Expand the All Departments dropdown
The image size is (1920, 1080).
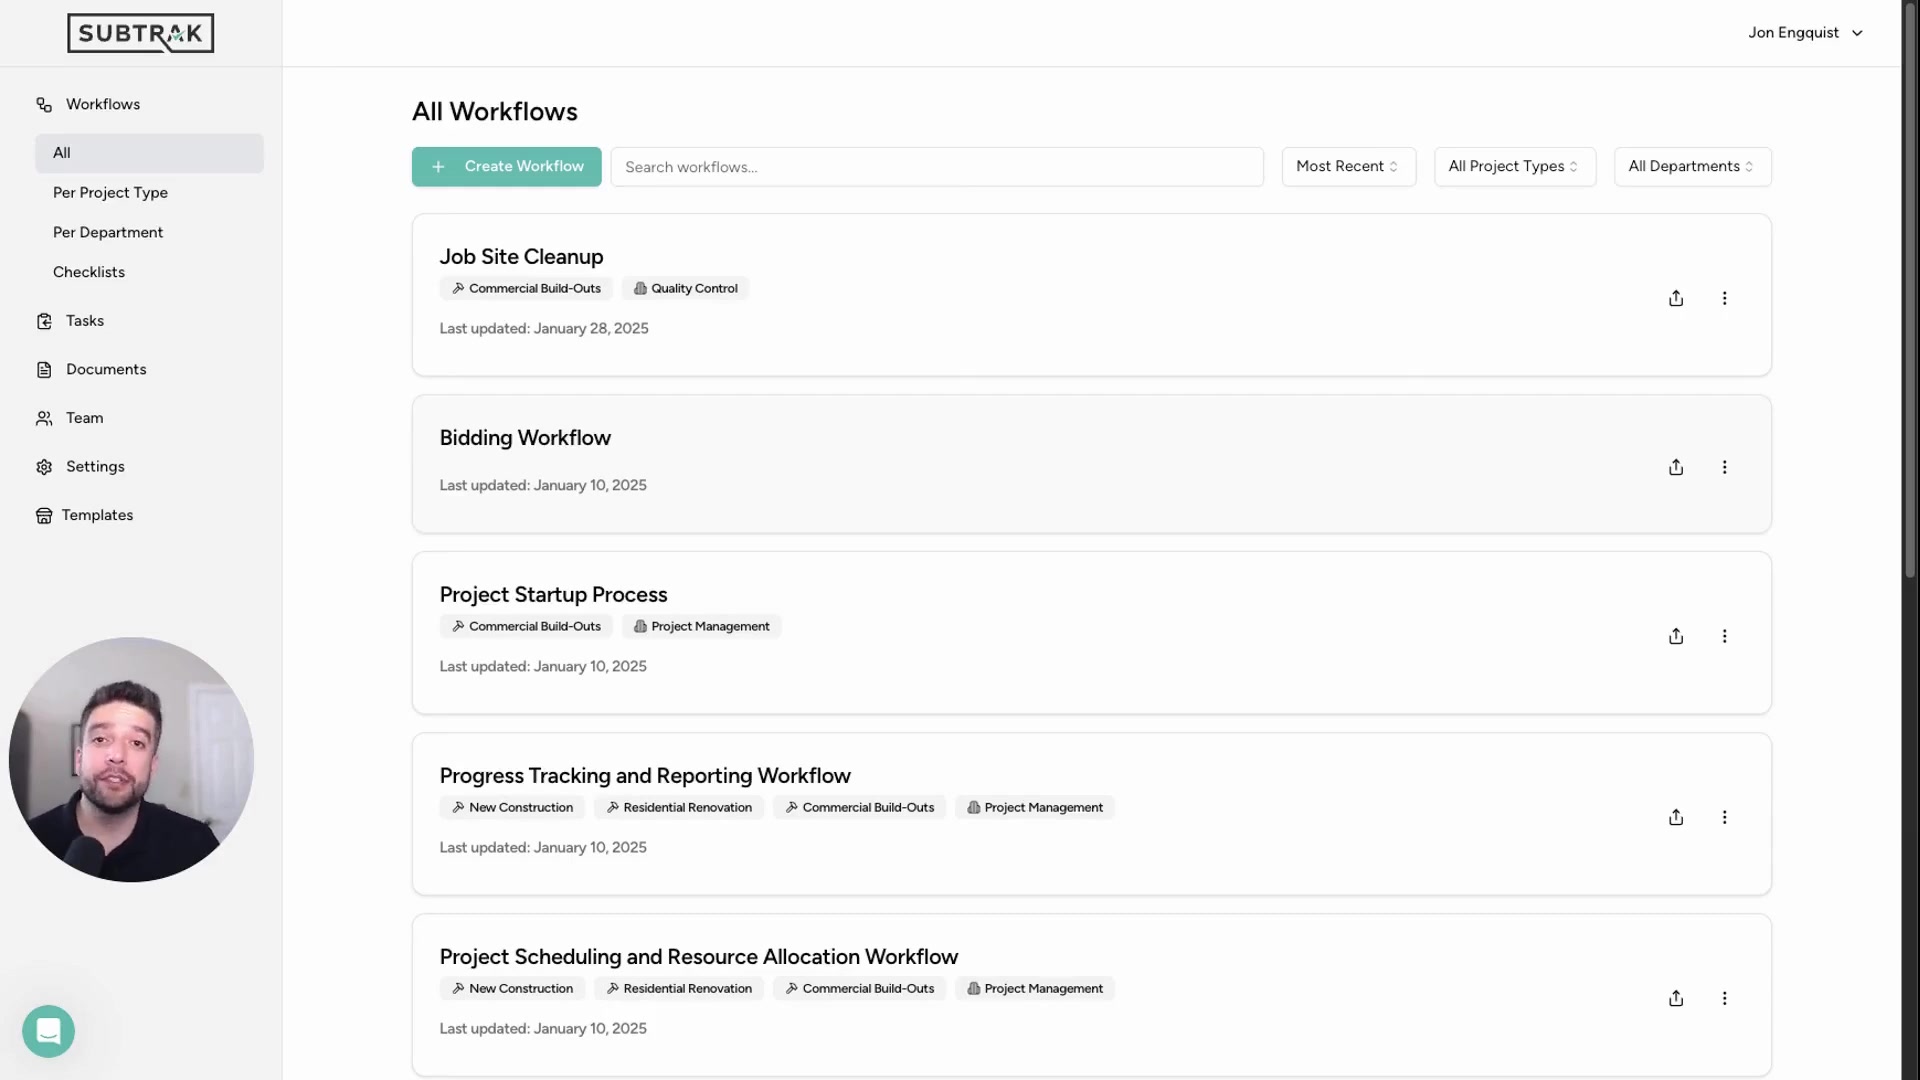(x=1691, y=166)
